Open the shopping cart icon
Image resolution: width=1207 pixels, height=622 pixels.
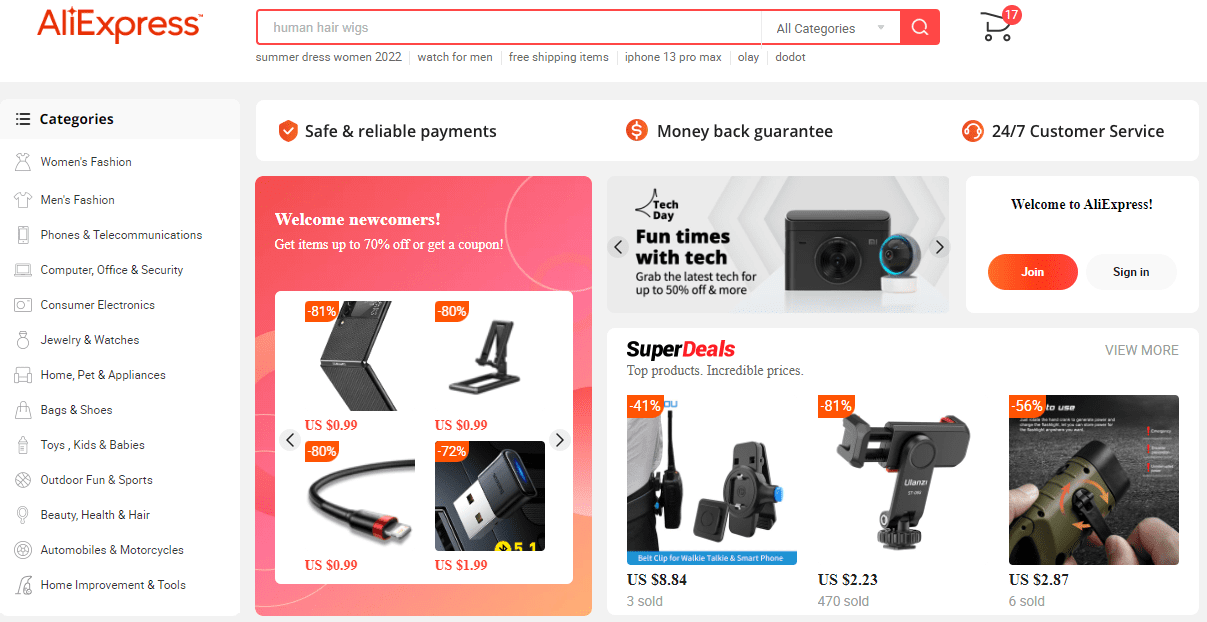coord(998,26)
